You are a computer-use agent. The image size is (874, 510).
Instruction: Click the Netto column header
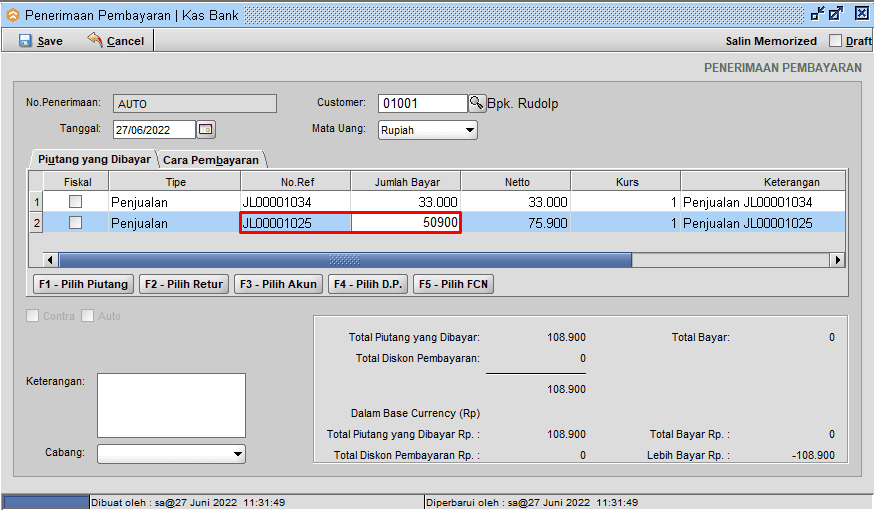point(516,182)
